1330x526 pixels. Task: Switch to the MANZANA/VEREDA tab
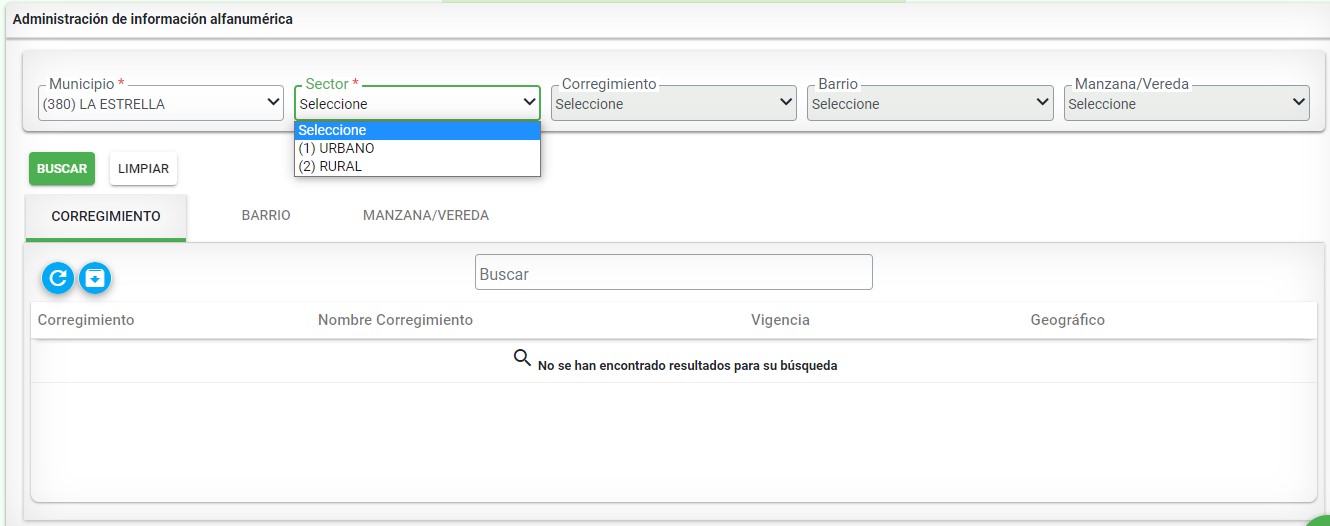pos(426,215)
